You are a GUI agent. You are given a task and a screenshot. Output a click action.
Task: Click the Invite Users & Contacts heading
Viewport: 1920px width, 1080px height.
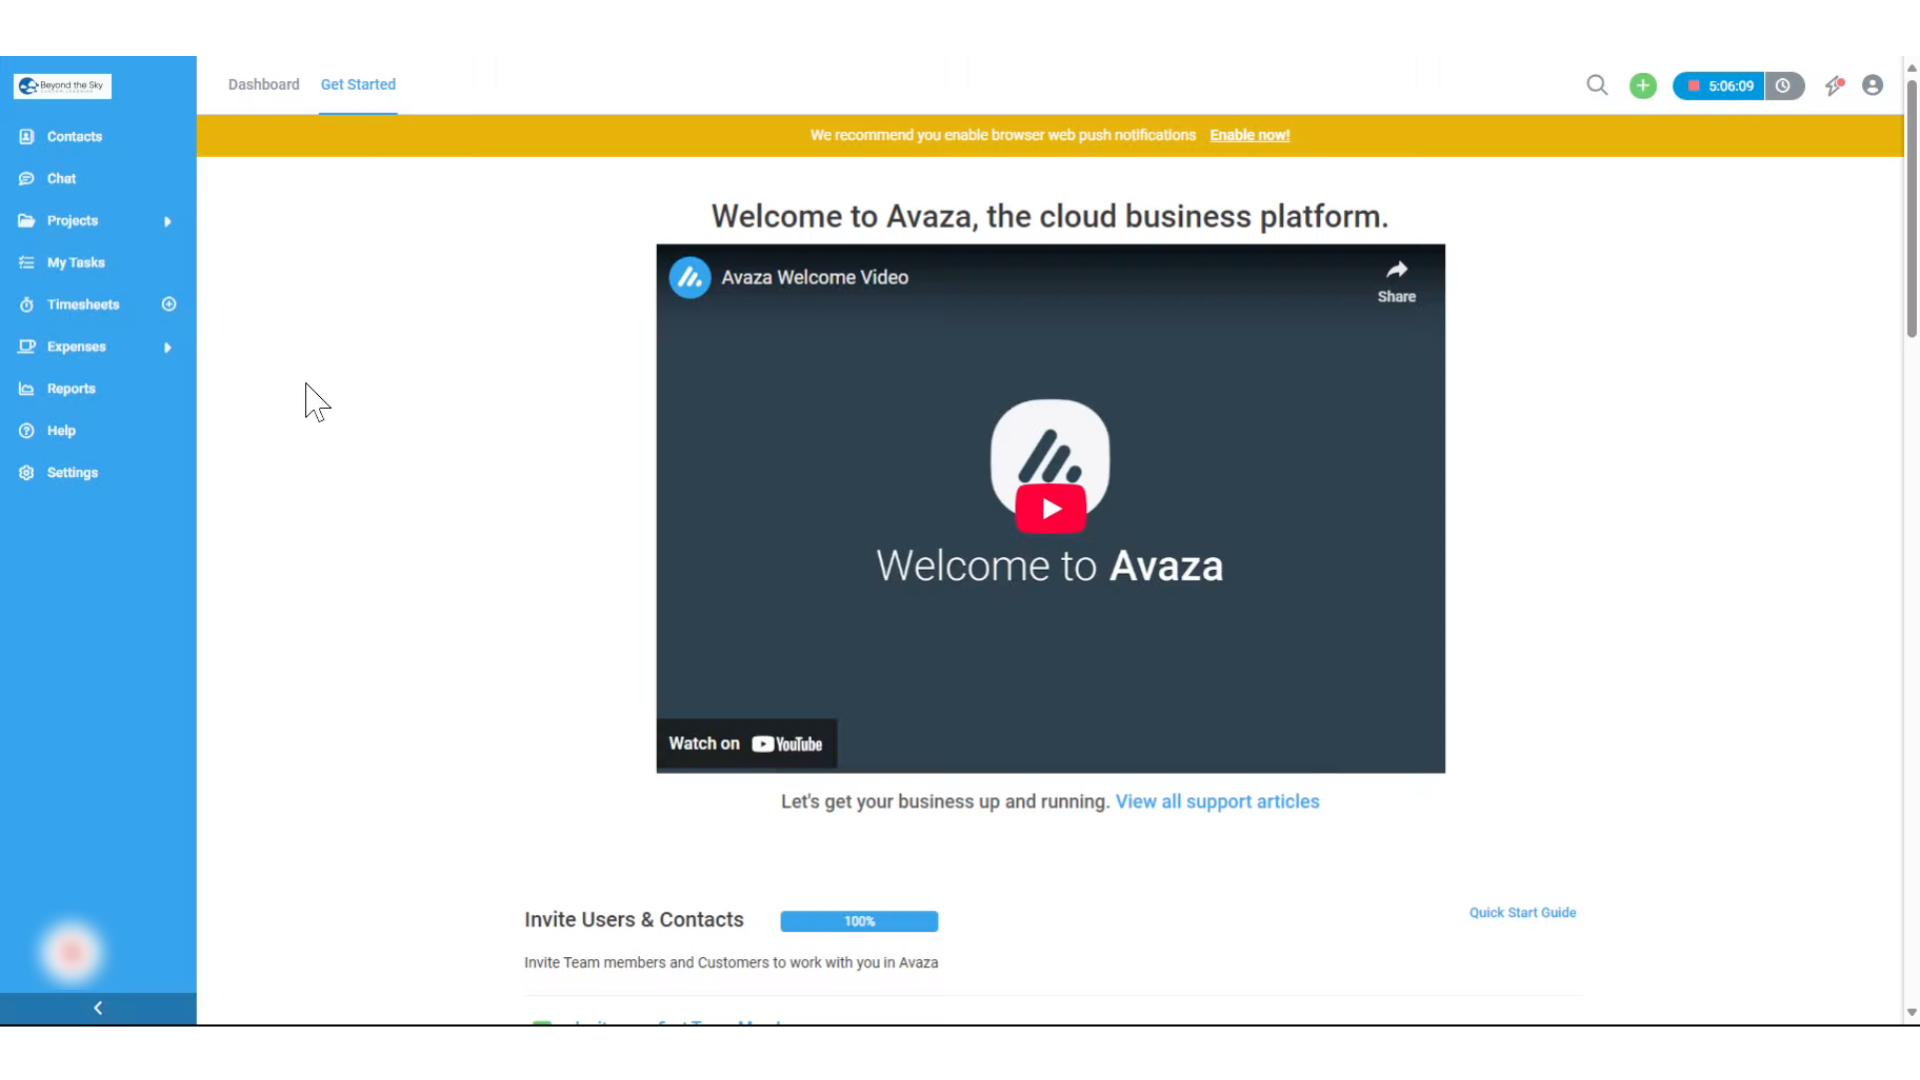(633, 920)
